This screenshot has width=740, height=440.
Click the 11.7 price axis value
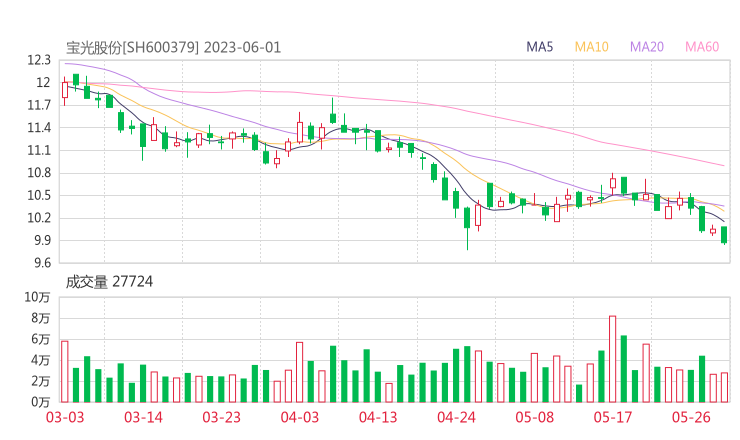(39, 105)
